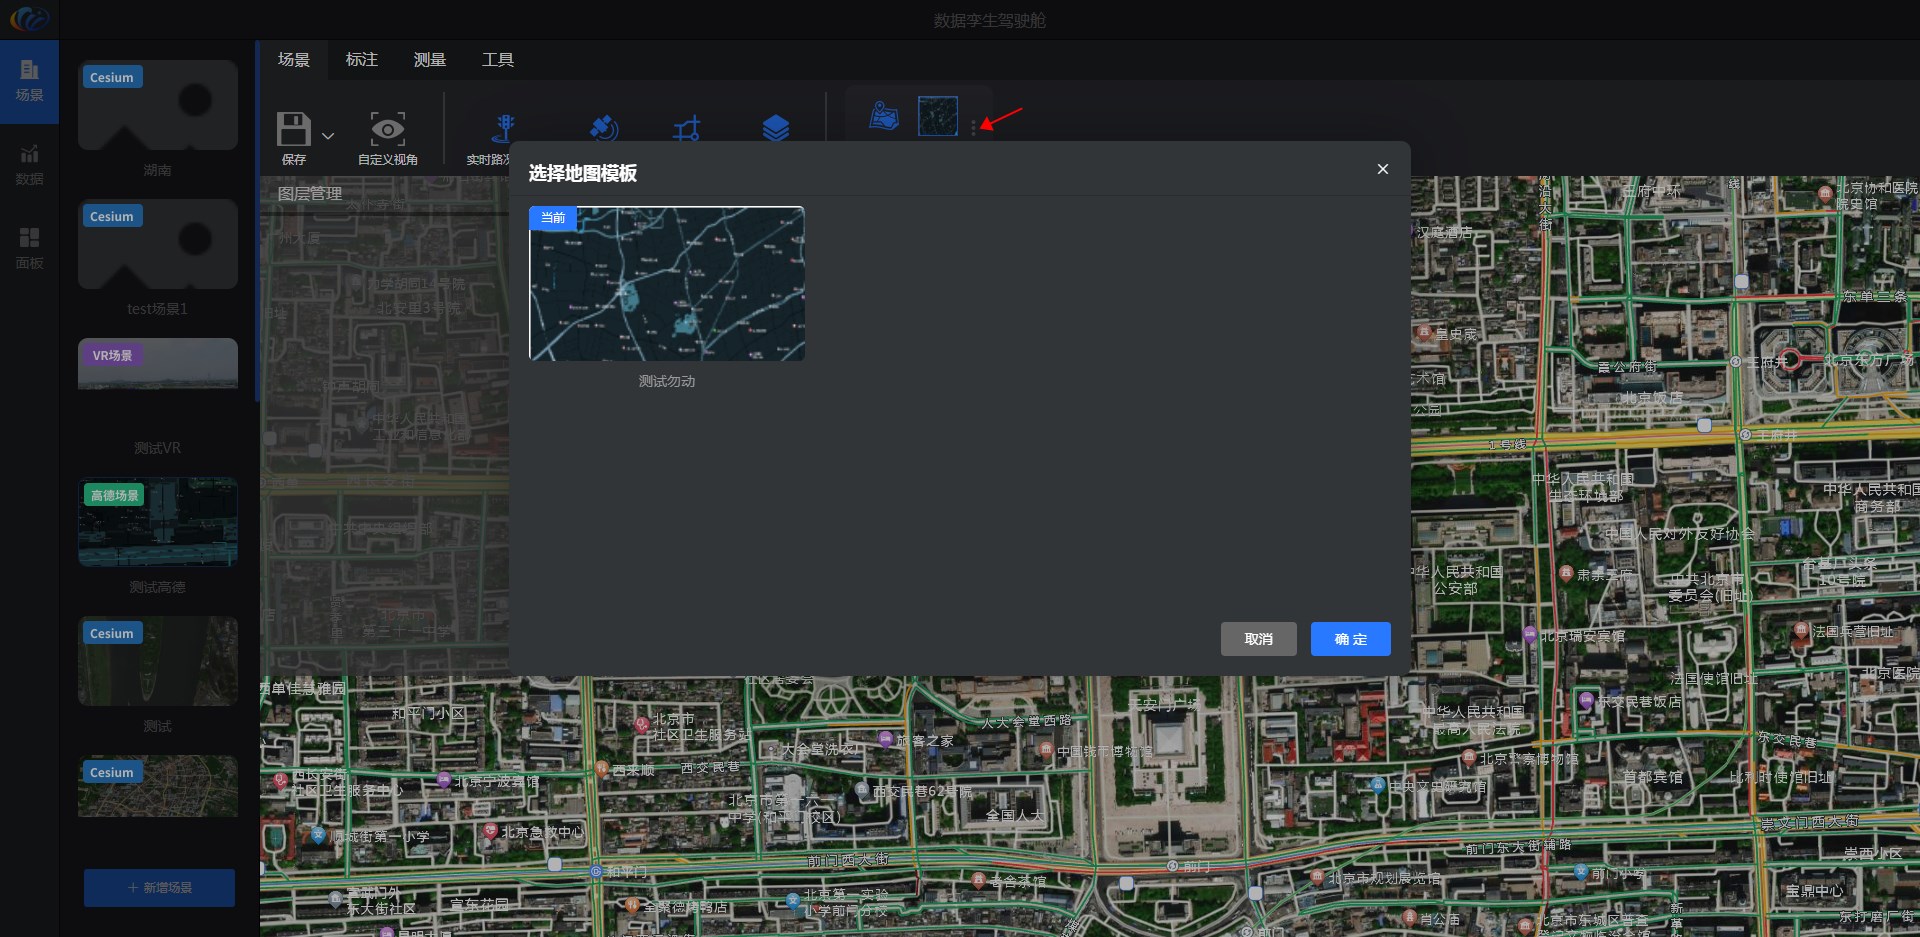
Task: Click the crop region tool icon
Action: click(x=687, y=128)
